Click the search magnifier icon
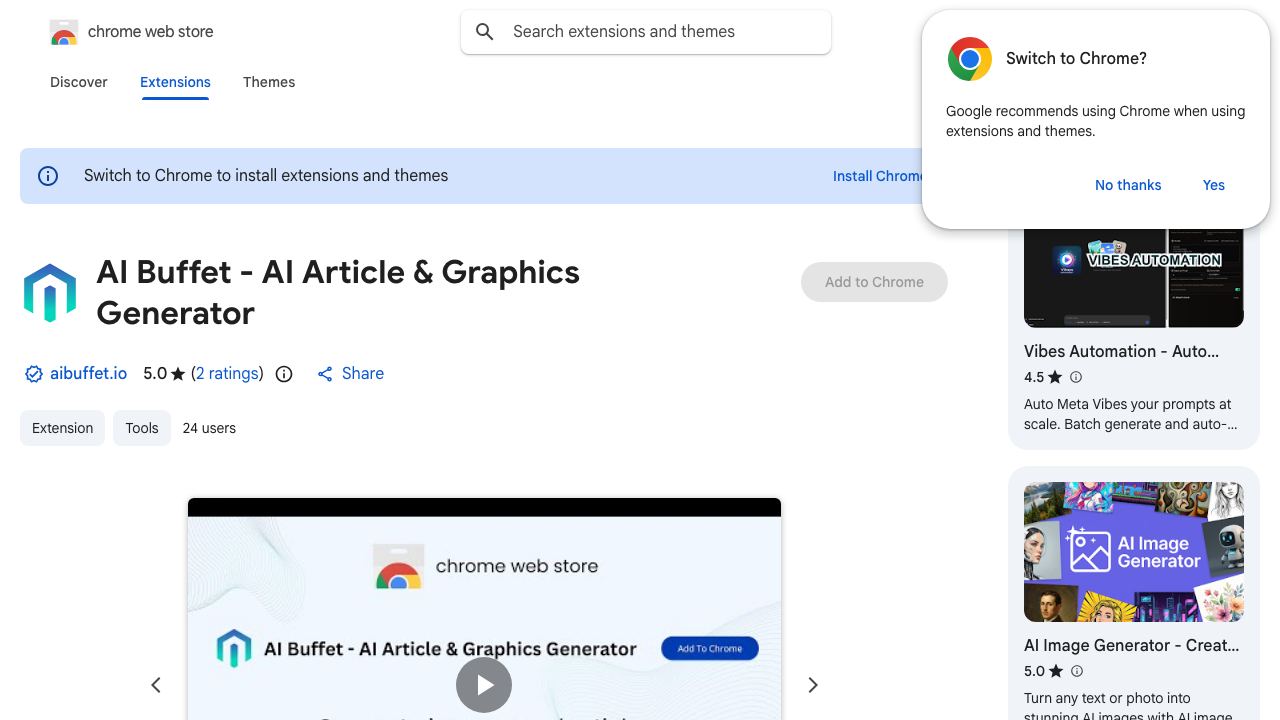 tap(485, 32)
